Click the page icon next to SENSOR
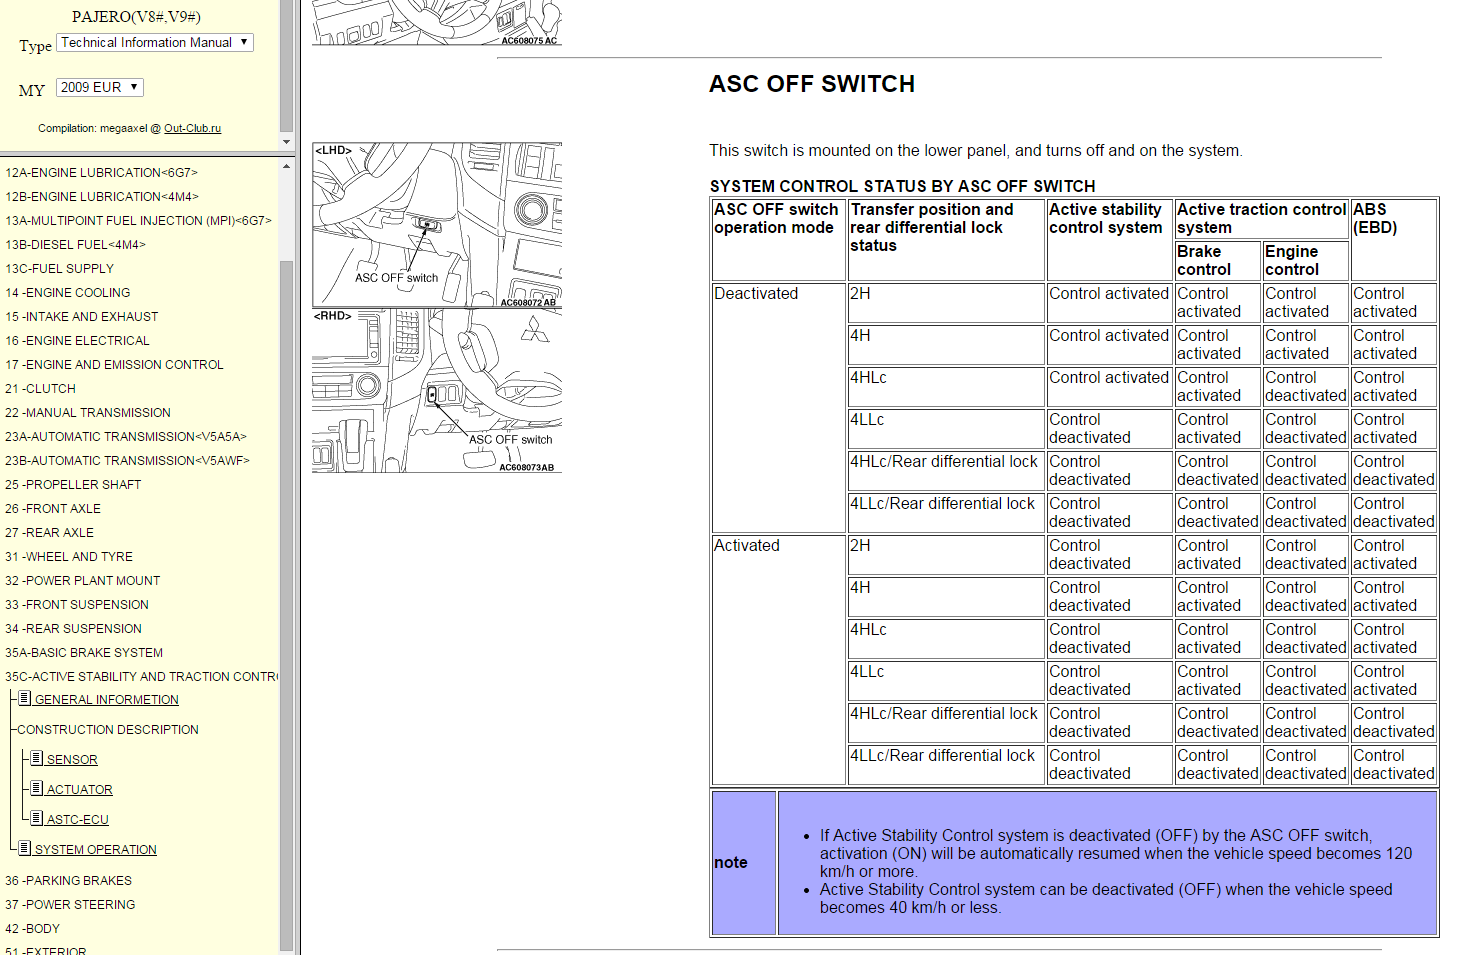1464x955 pixels. 37,759
